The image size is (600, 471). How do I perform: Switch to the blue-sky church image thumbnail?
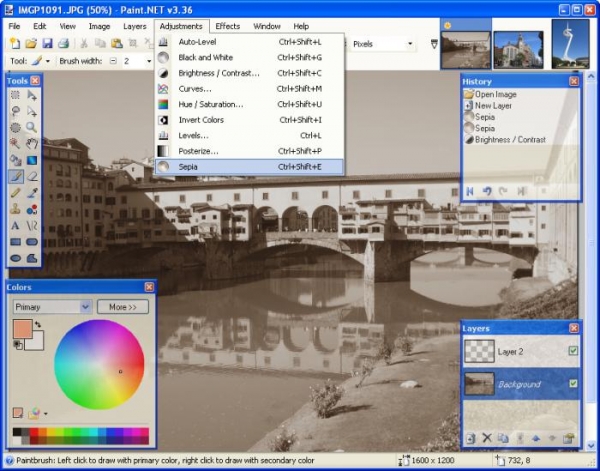pyautogui.click(x=518, y=50)
